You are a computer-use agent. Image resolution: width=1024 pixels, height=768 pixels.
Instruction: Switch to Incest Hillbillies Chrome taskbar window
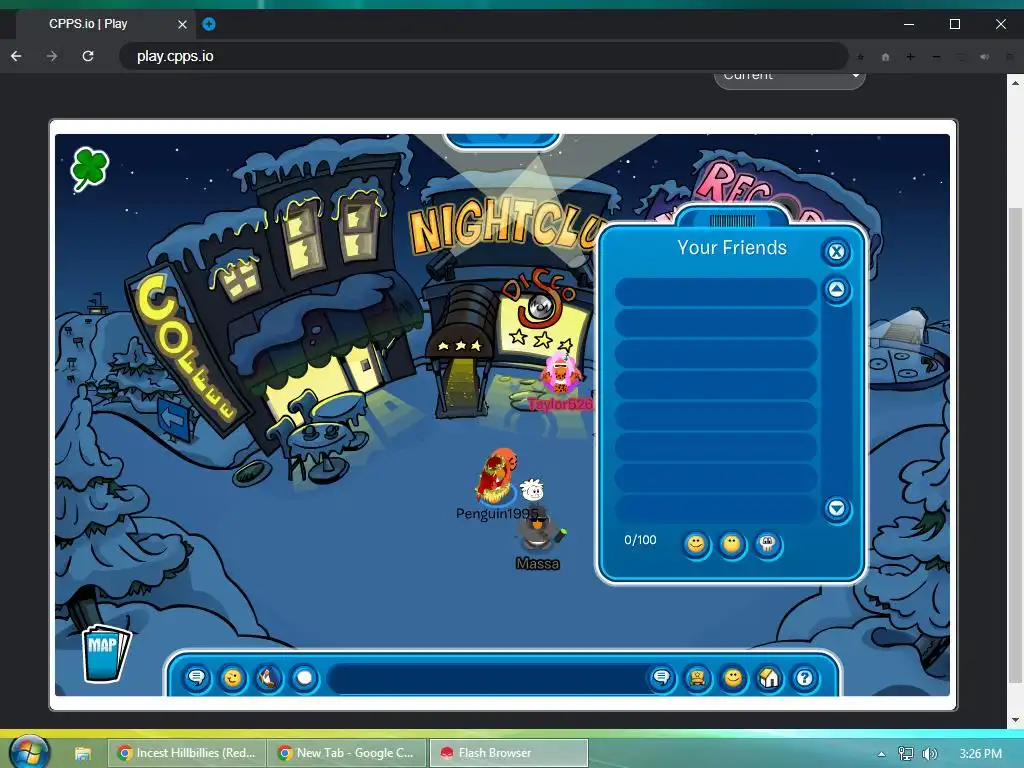[x=187, y=753]
